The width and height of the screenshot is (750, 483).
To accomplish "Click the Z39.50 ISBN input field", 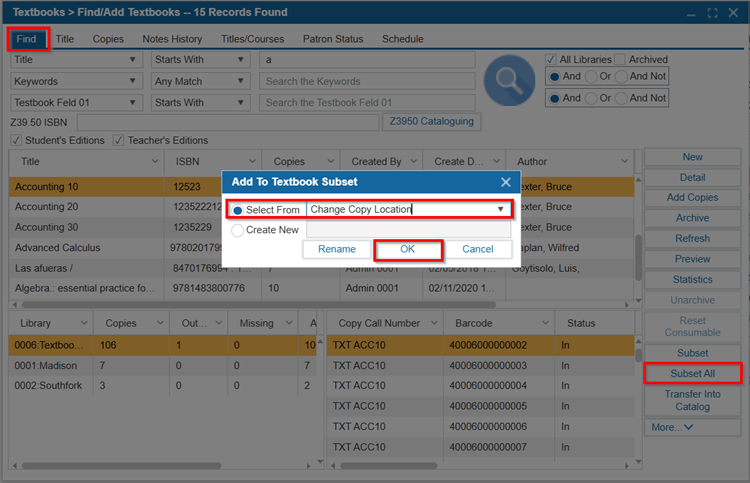I will (x=228, y=122).
